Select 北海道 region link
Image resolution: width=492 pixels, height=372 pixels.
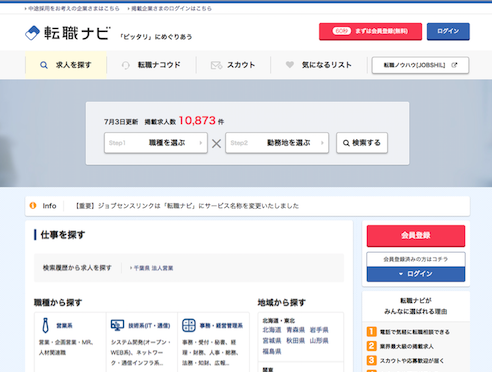[272, 330]
